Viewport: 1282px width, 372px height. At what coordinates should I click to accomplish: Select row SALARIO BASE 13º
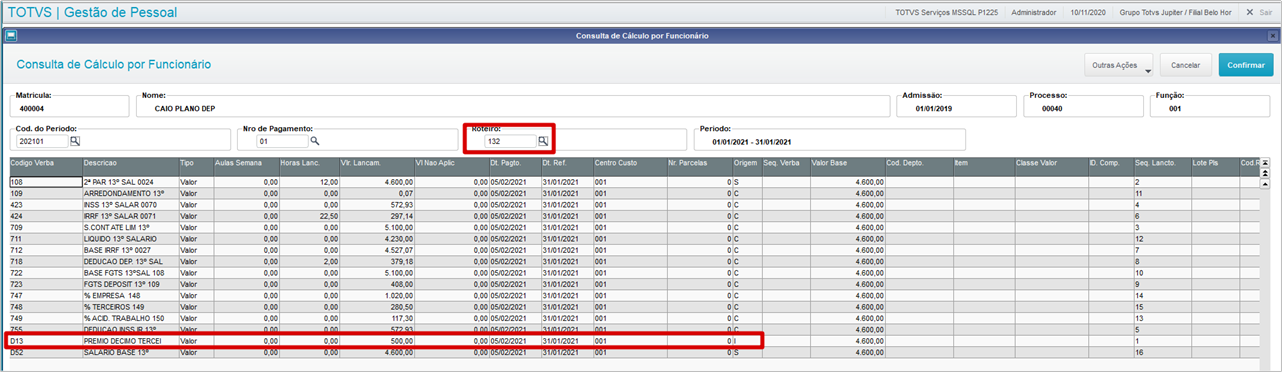point(634,352)
